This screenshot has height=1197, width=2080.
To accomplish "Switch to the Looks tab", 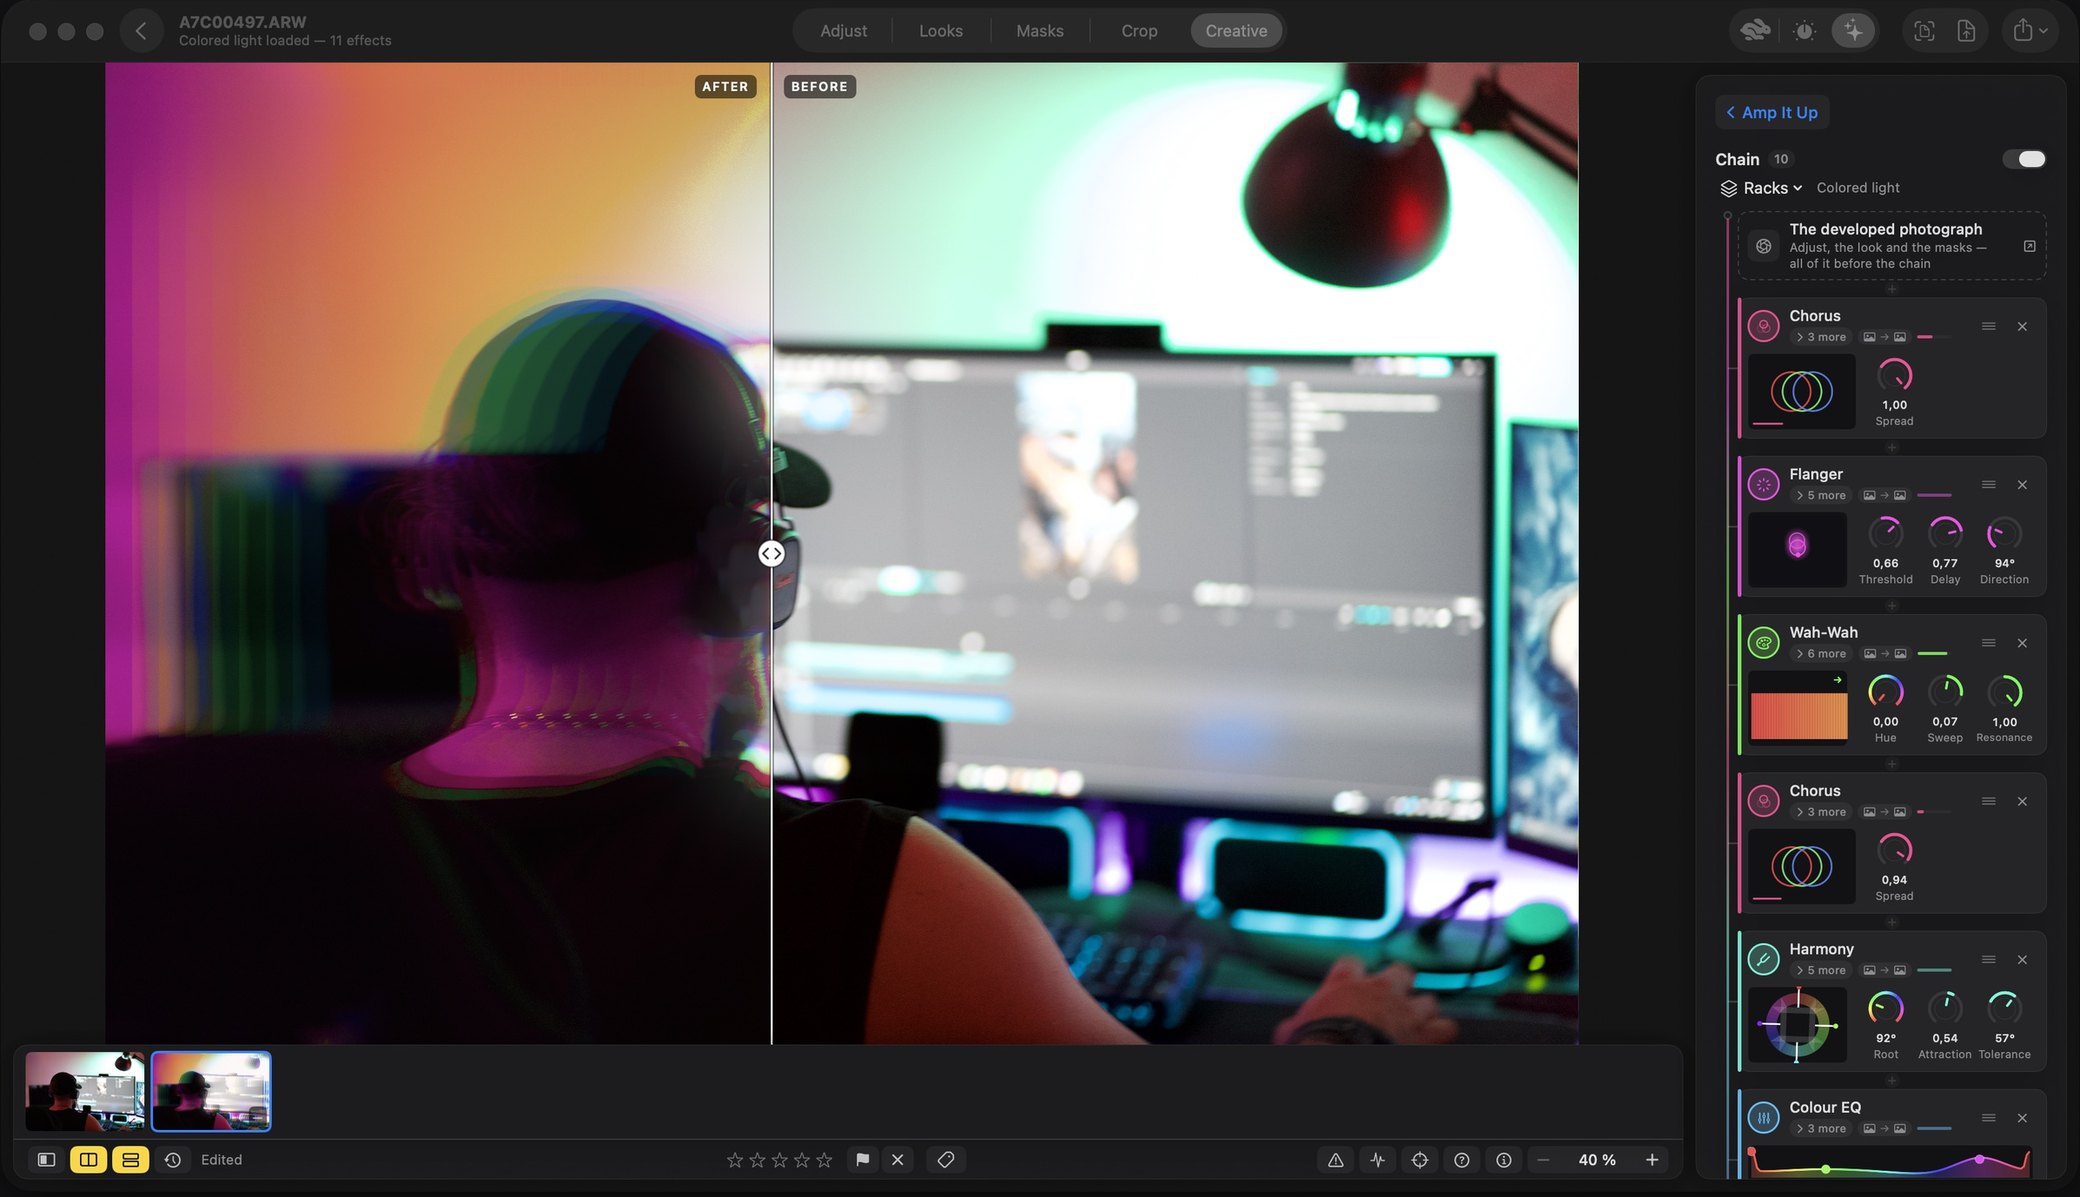I will click(x=940, y=31).
